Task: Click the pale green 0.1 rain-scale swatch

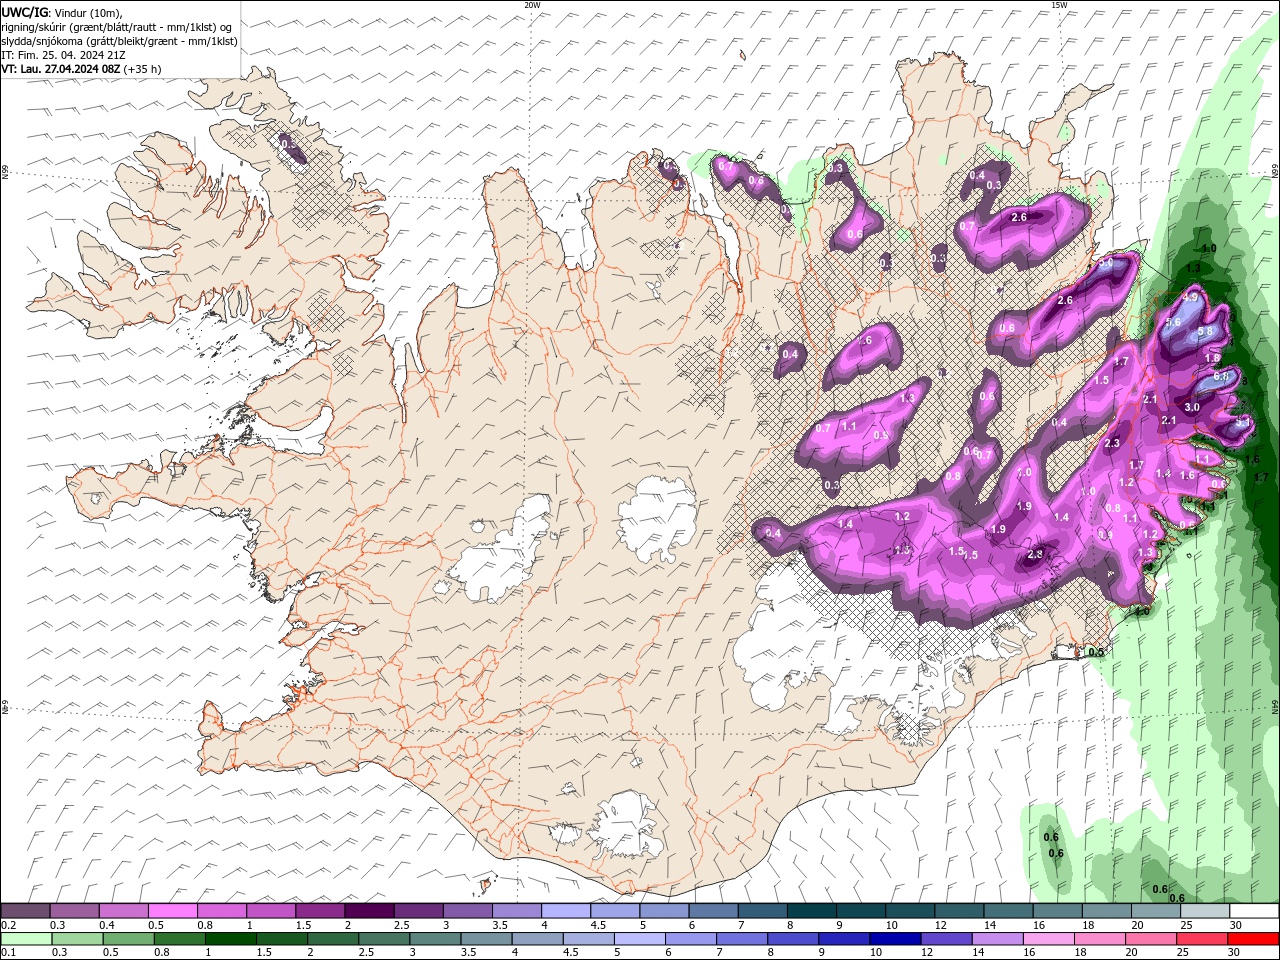Action: (26, 939)
